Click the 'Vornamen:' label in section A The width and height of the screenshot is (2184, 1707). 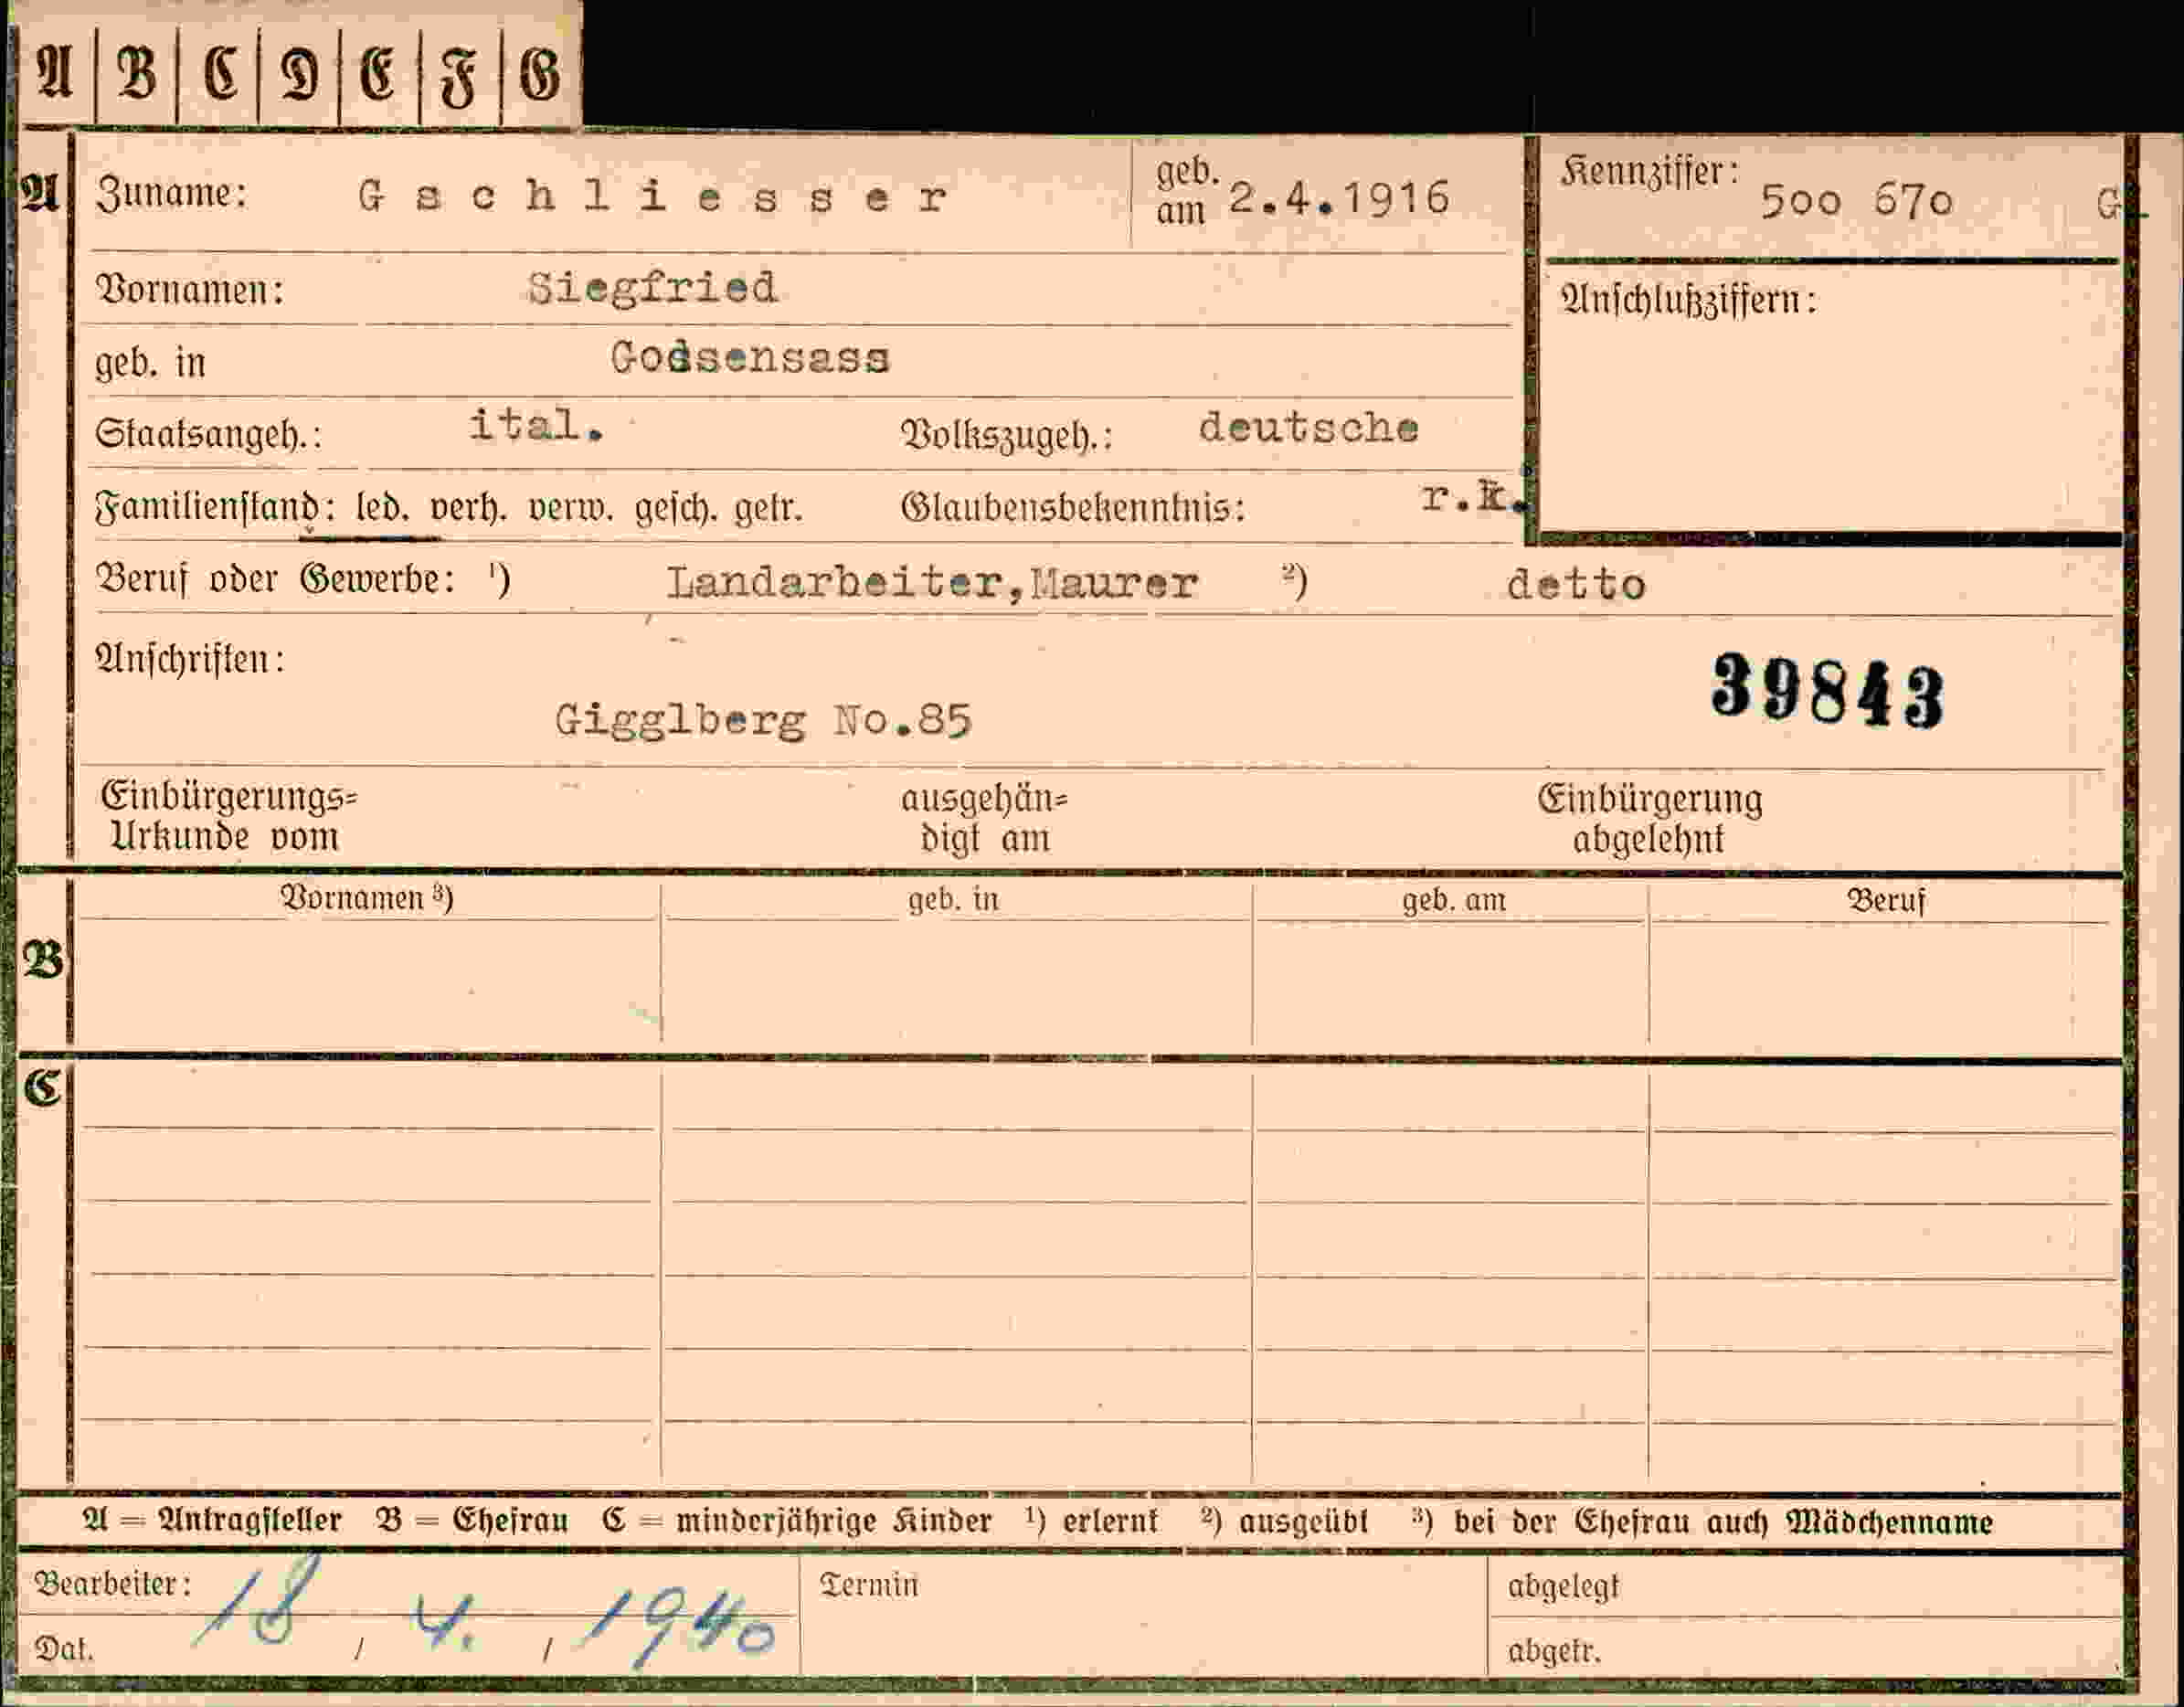[190, 290]
